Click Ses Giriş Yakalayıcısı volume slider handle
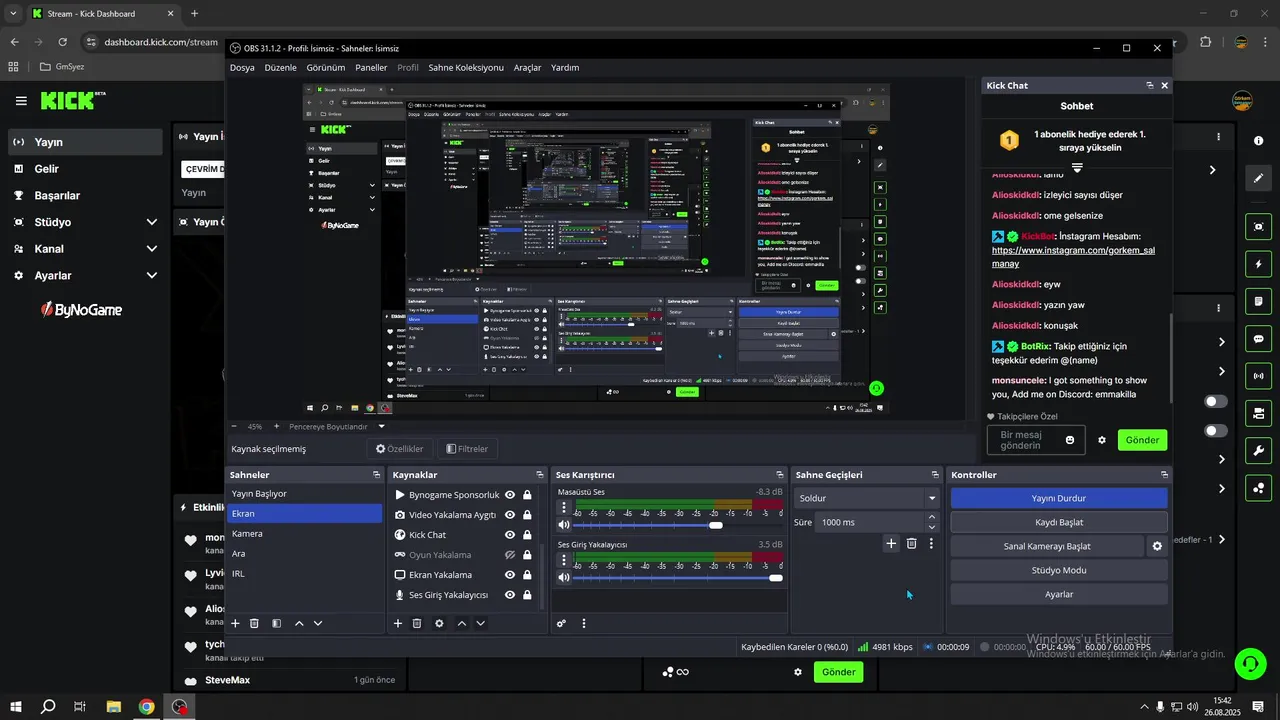 click(776, 577)
